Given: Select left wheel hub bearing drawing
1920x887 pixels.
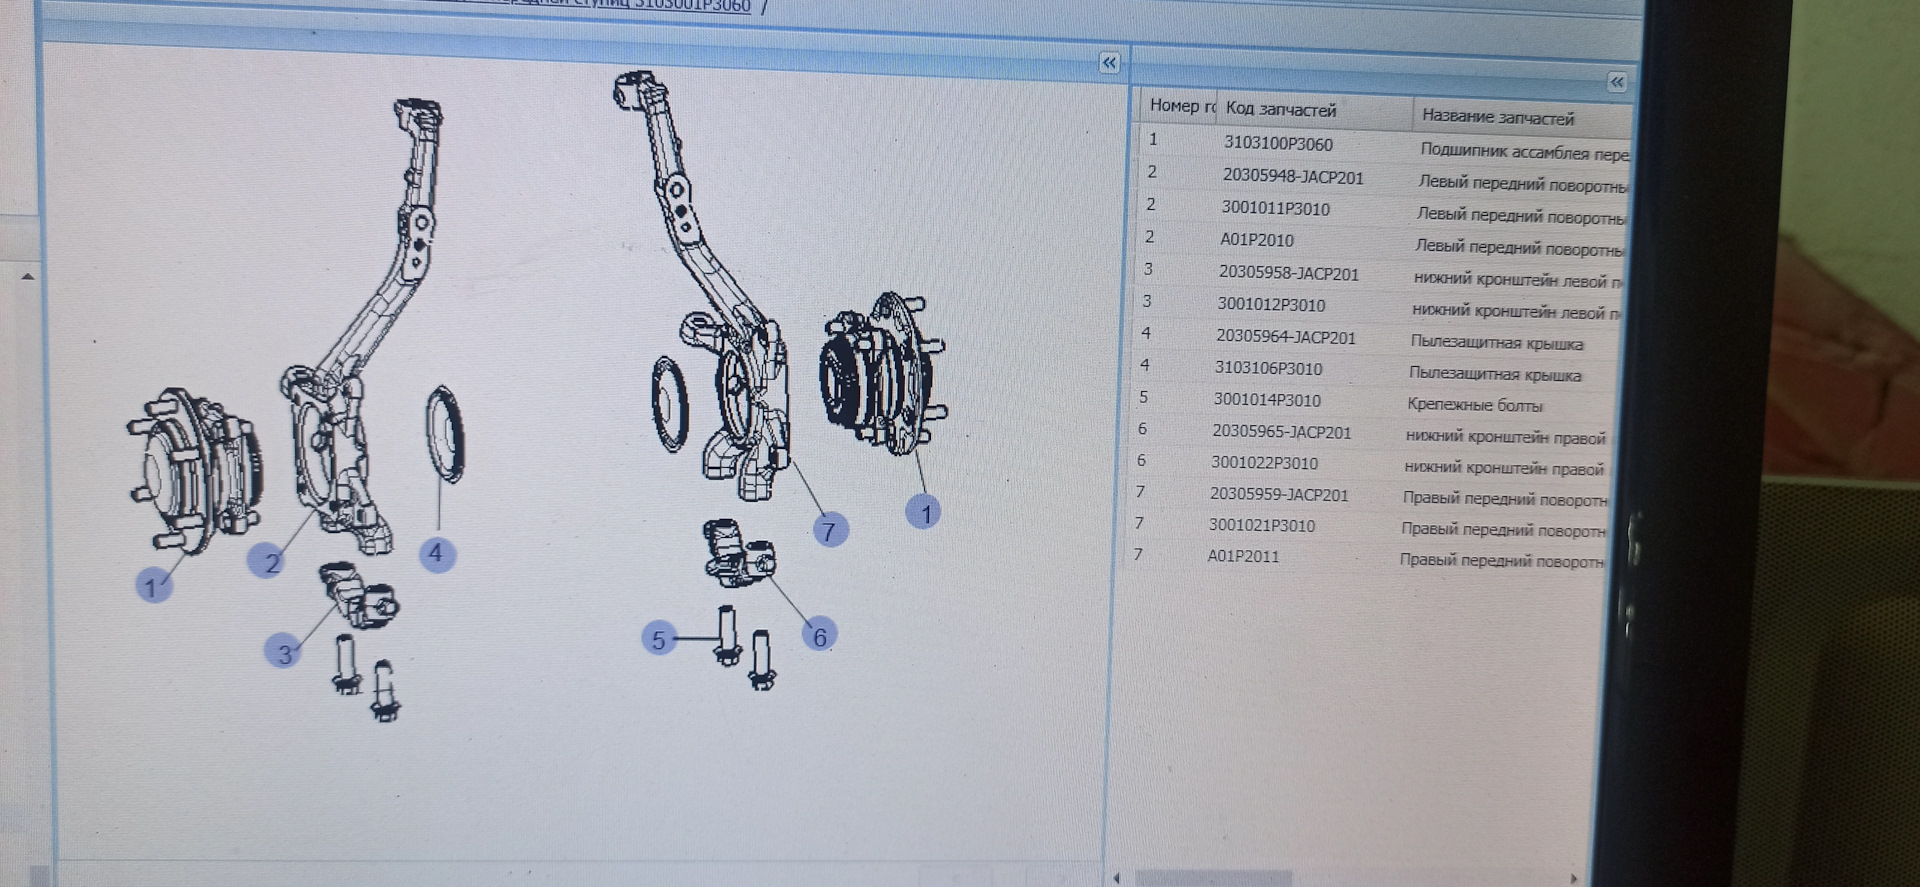Looking at the screenshot, I should click(x=193, y=470).
